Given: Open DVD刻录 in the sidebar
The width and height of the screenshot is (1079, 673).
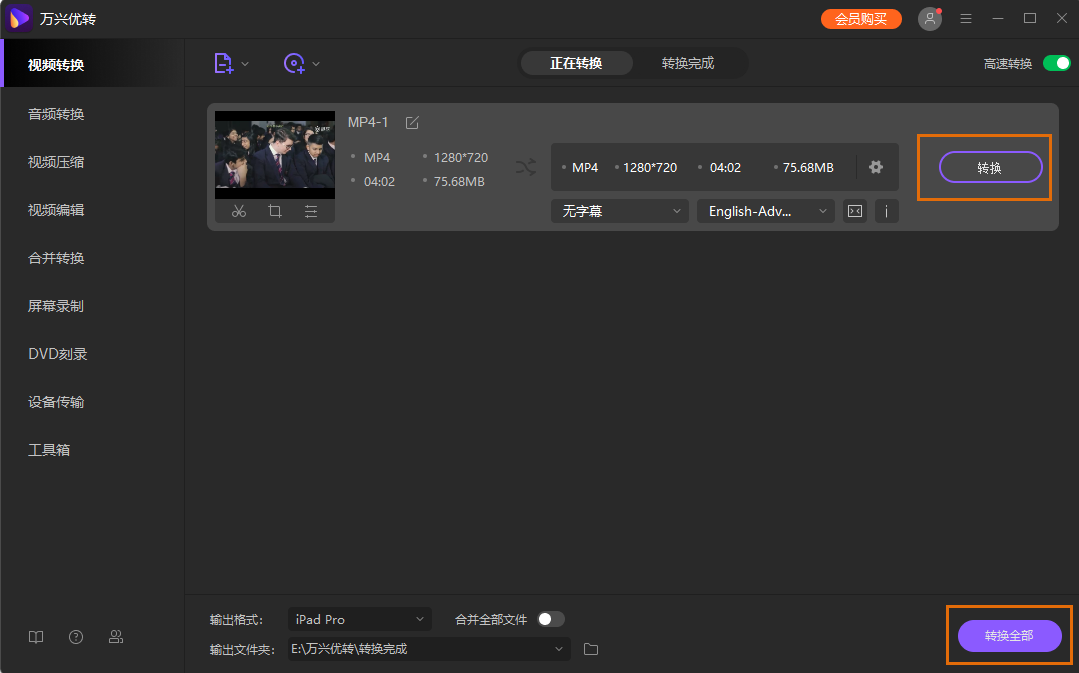Looking at the screenshot, I should [x=57, y=354].
